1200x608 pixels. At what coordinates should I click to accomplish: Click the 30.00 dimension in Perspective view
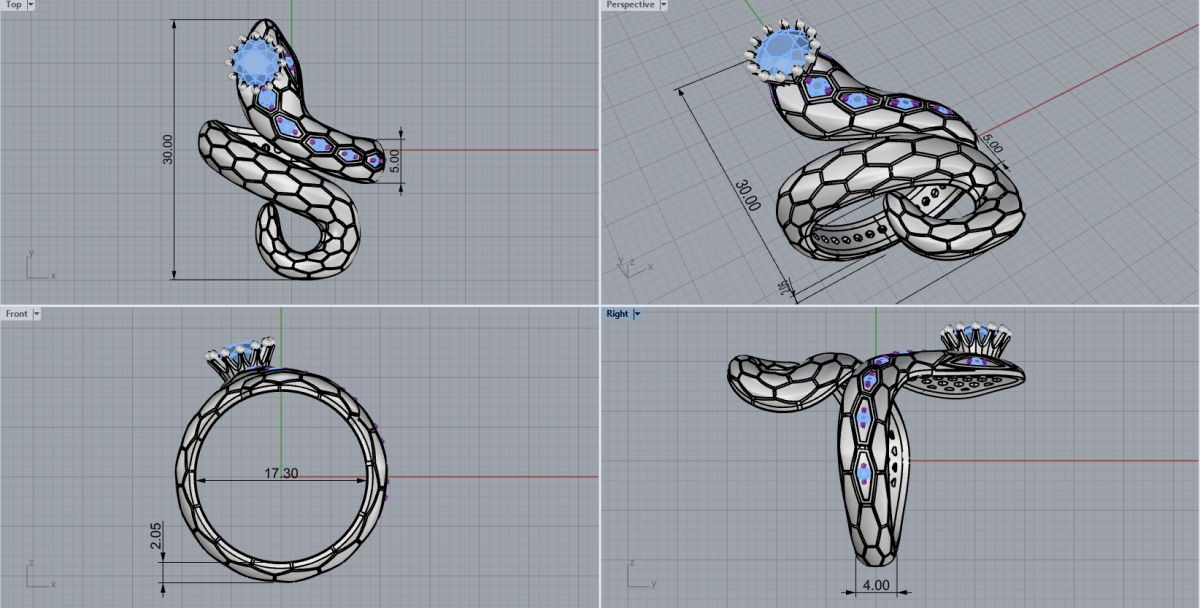[747, 192]
